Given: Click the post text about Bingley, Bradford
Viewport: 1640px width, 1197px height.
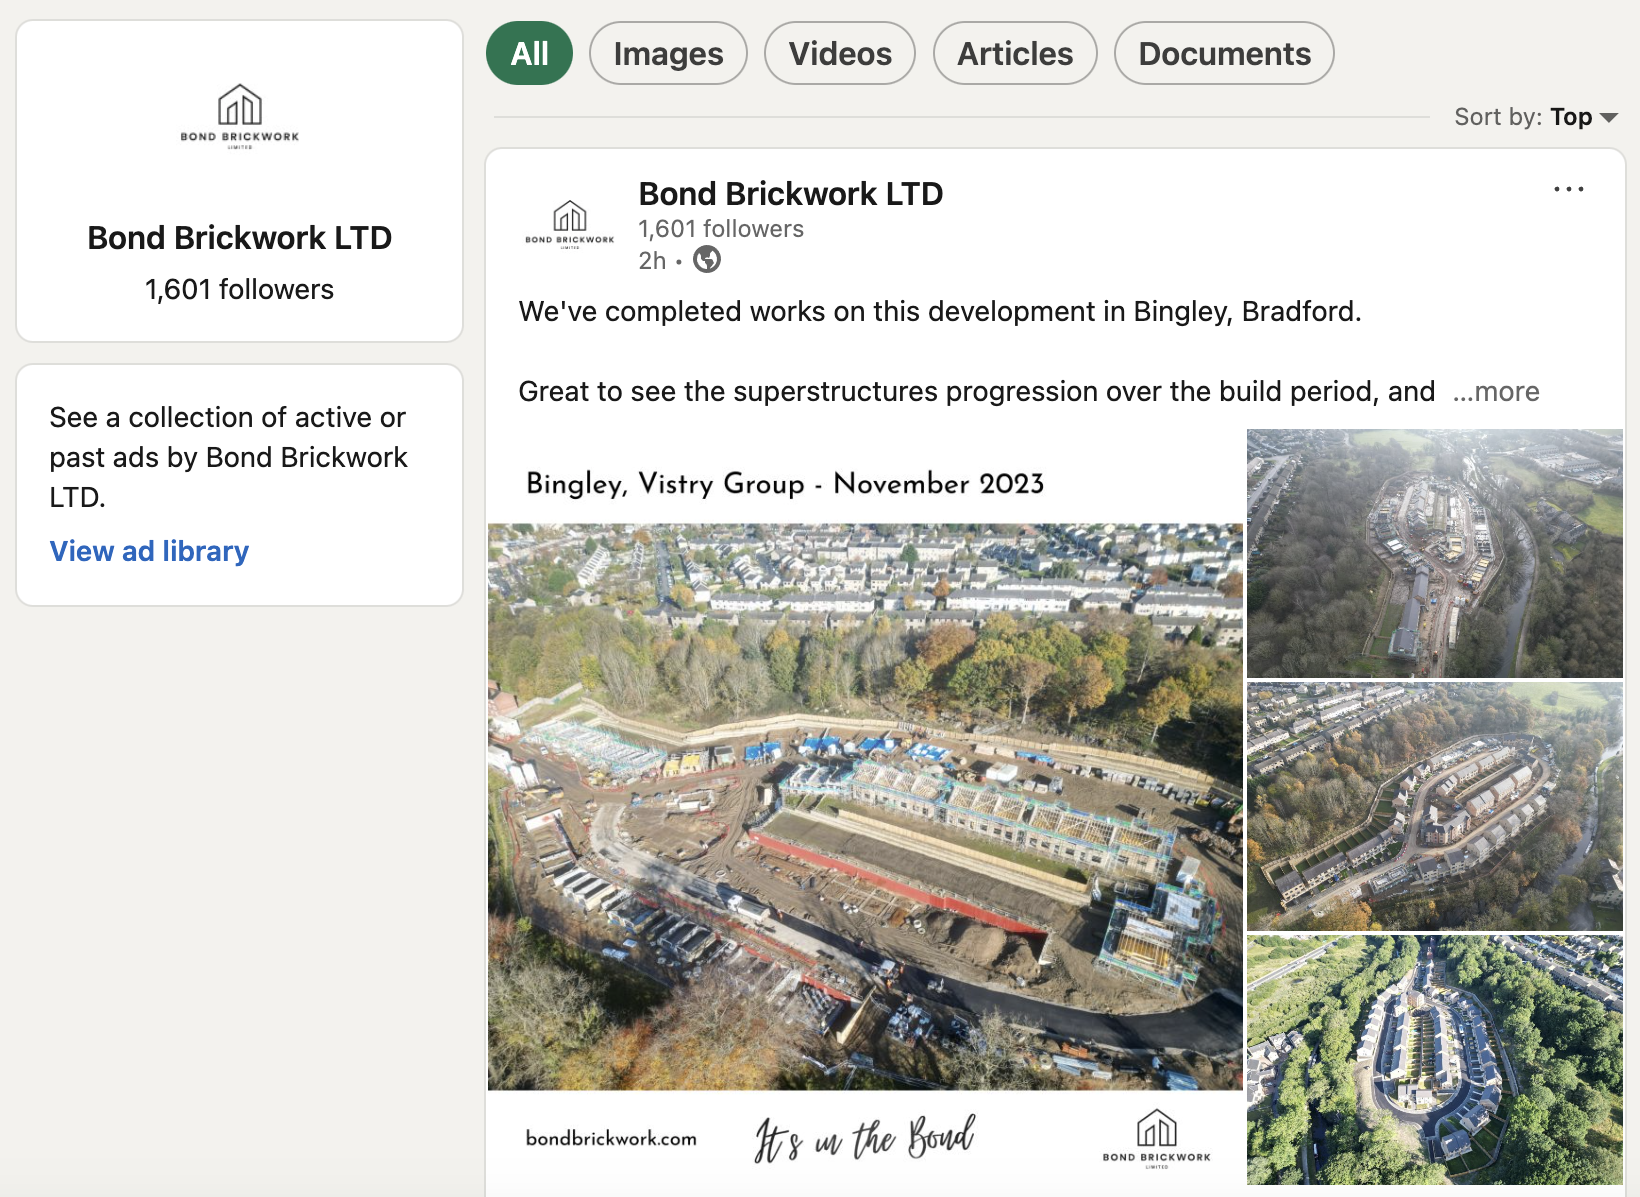Looking at the screenshot, I should (x=939, y=312).
